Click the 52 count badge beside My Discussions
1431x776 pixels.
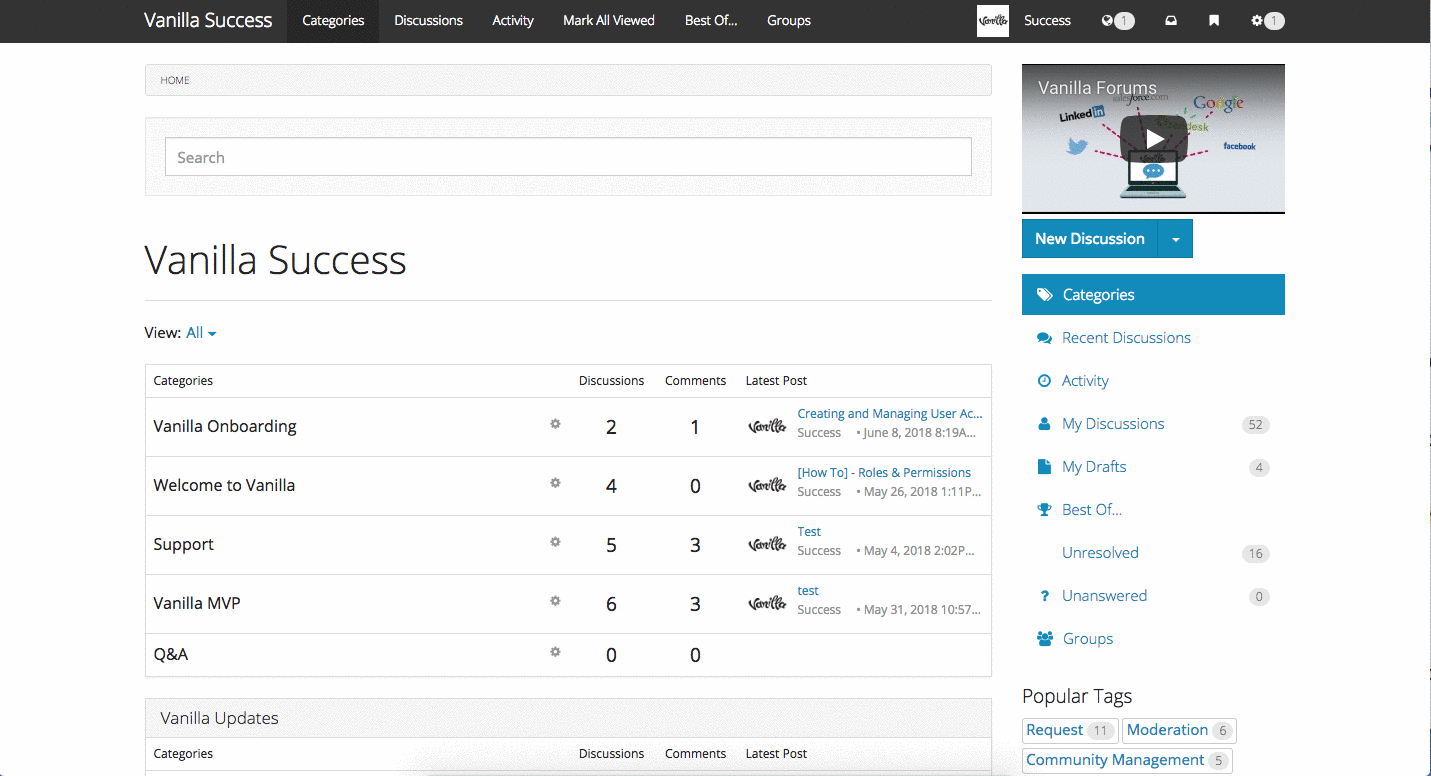pos(1256,425)
